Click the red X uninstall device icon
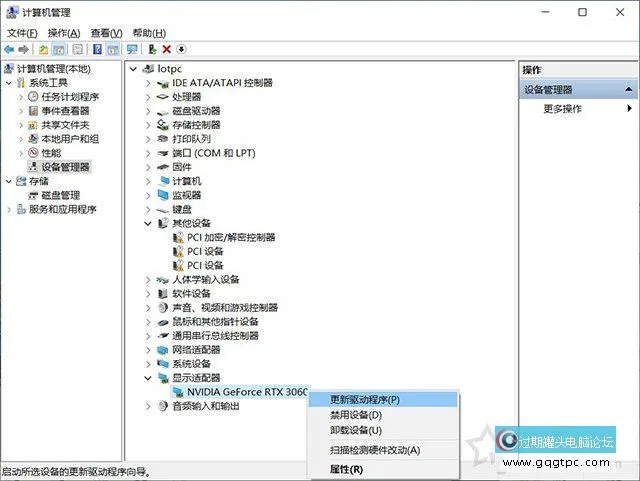 (x=167, y=49)
